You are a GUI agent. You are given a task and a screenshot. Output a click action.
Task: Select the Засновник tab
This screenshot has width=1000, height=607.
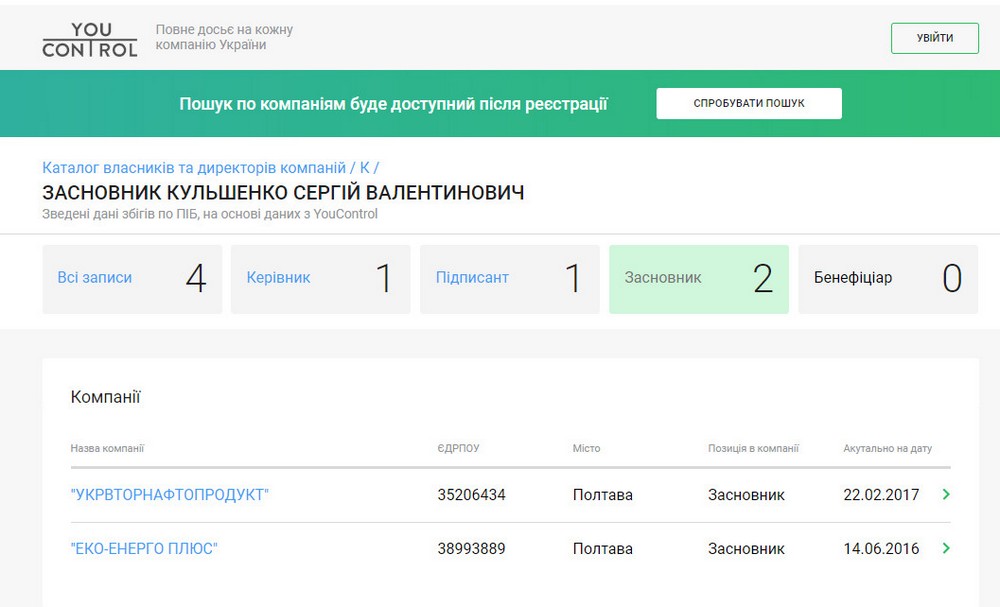699,279
